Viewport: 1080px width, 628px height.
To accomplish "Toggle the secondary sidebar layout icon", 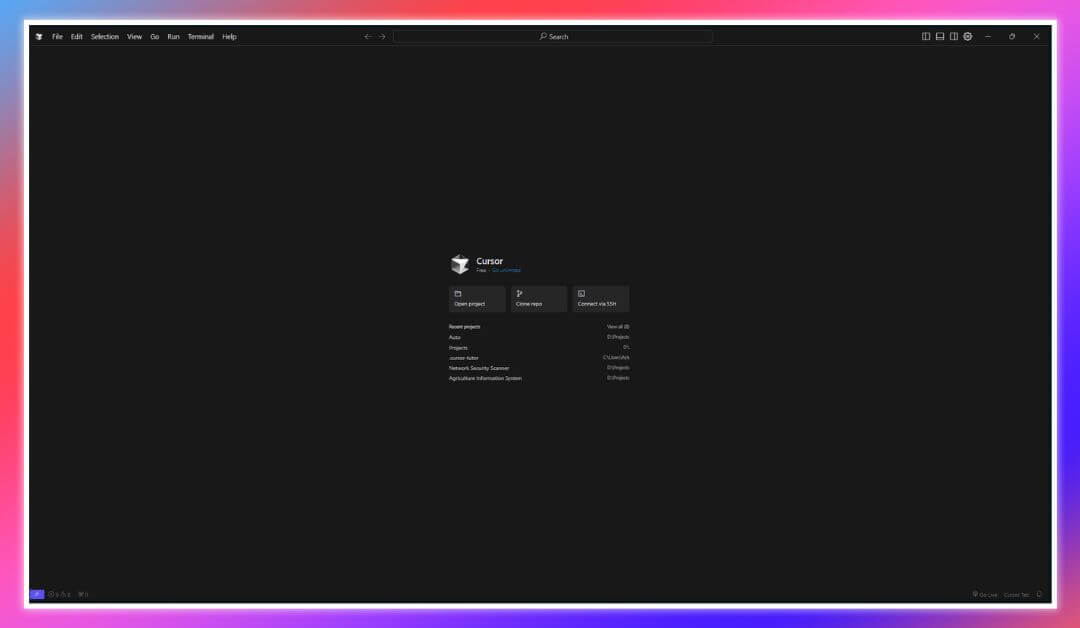I will click(x=954, y=36).
